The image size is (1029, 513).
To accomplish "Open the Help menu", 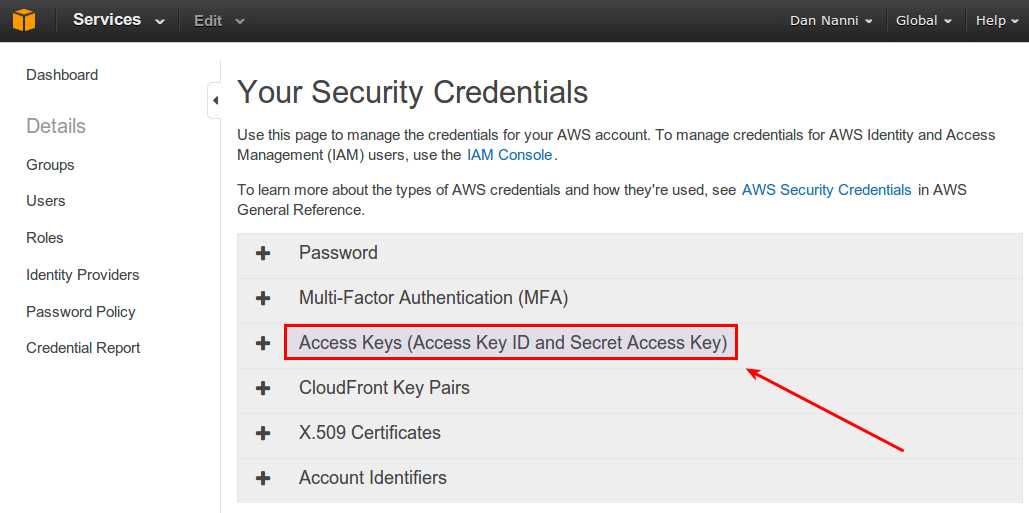I will click(996, 20).
